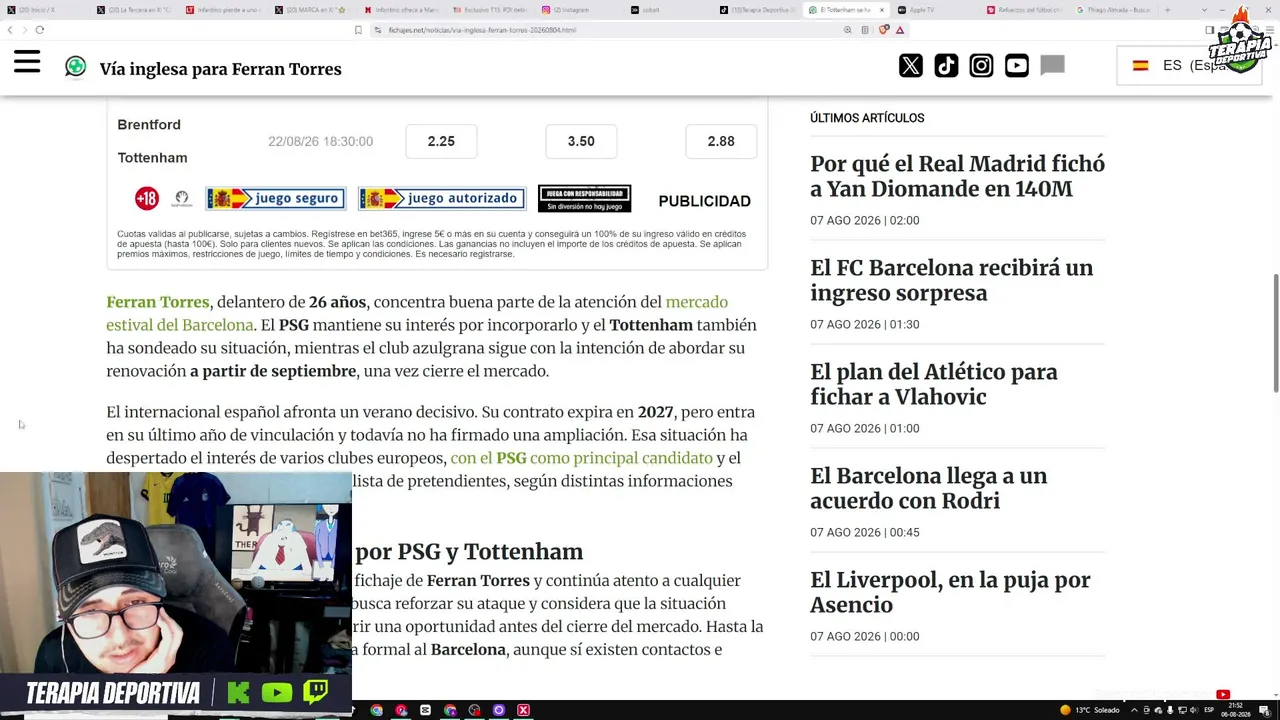
Task: Click the 'Juega con responsabilidad' badge
Action: [584, 198]
